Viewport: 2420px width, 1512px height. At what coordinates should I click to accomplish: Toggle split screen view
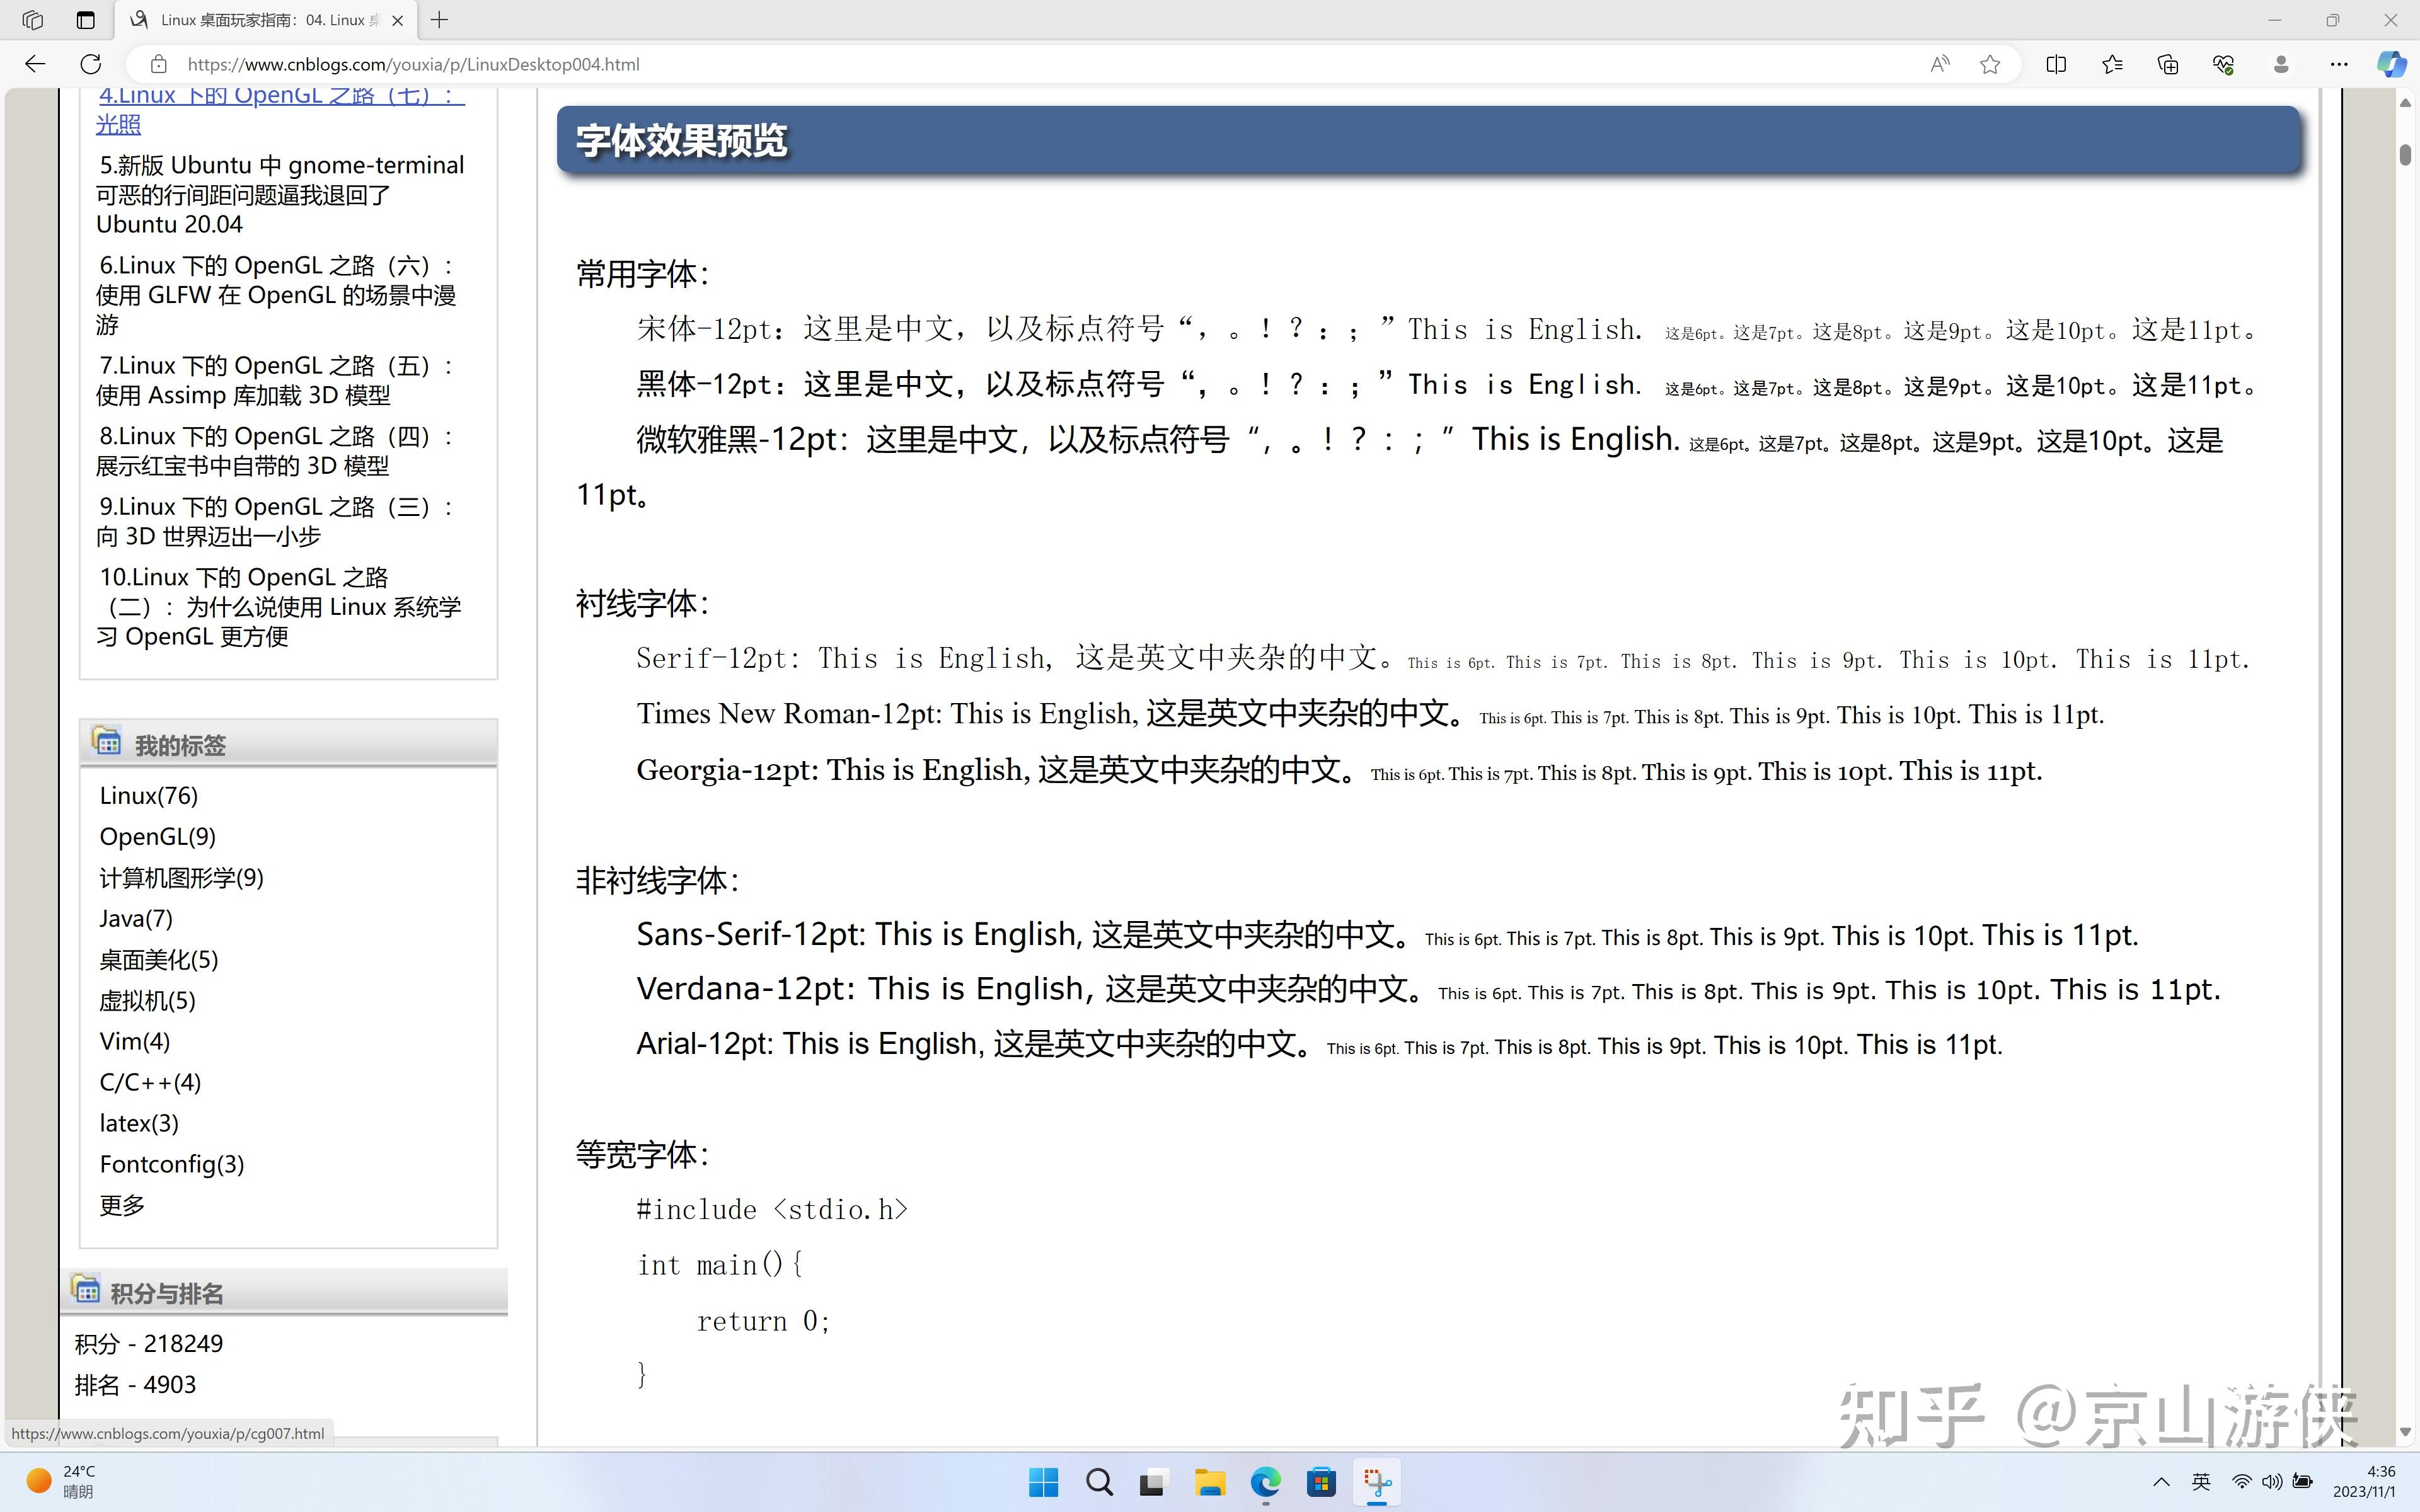(x=2057, y=64)
